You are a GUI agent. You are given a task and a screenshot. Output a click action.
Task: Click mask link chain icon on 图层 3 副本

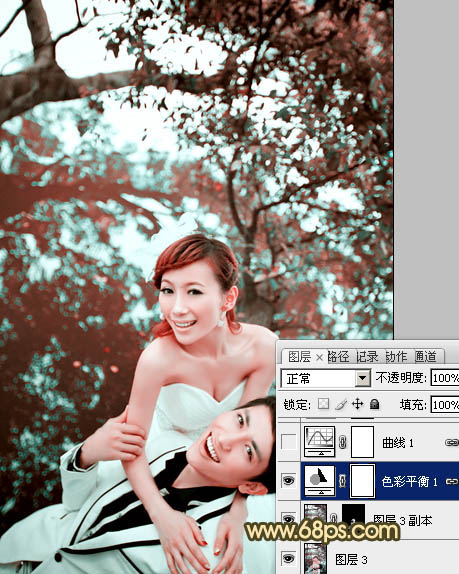[334, 518]
